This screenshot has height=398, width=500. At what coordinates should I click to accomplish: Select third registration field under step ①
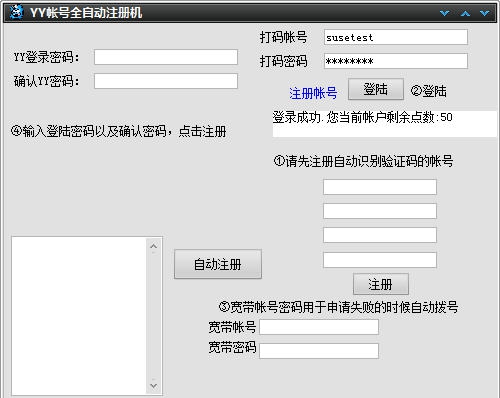(380, 235)
